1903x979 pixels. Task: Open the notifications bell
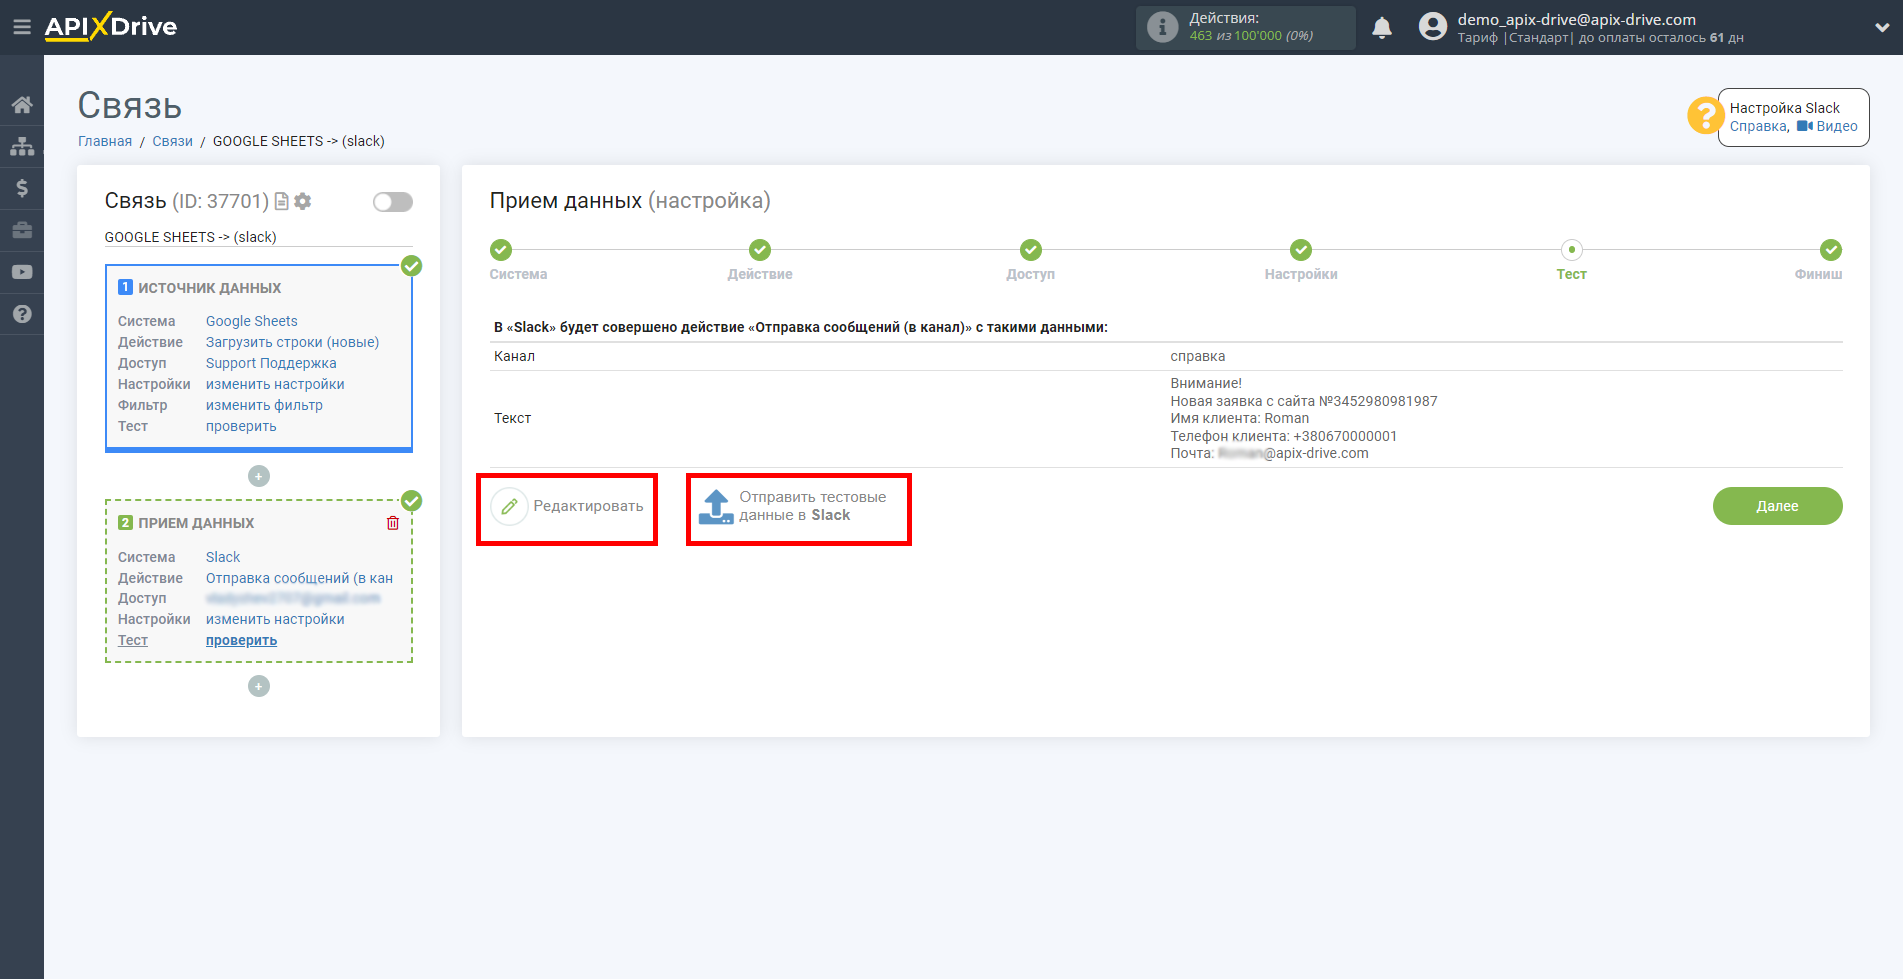tap(1382, 28)
